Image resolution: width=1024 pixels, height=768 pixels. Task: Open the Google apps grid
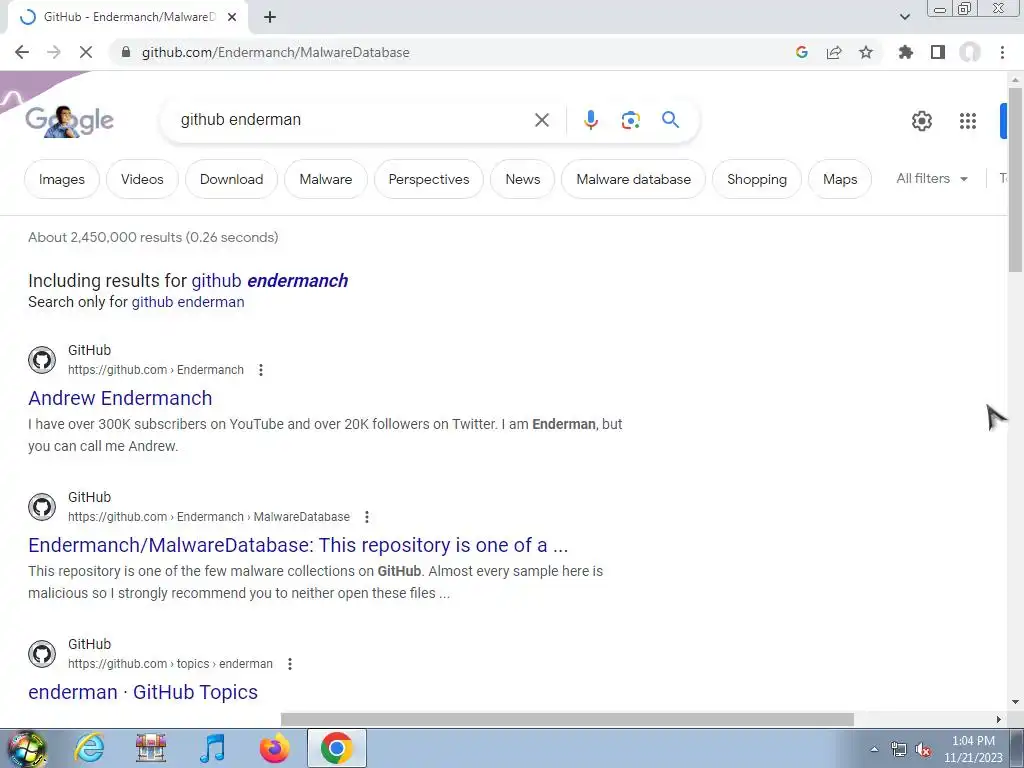(x=968, y=121)
